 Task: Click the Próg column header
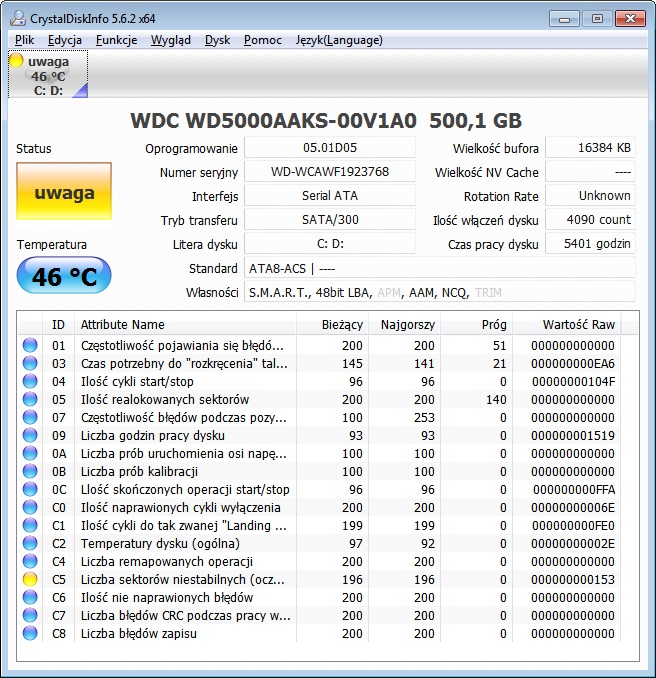477,324
